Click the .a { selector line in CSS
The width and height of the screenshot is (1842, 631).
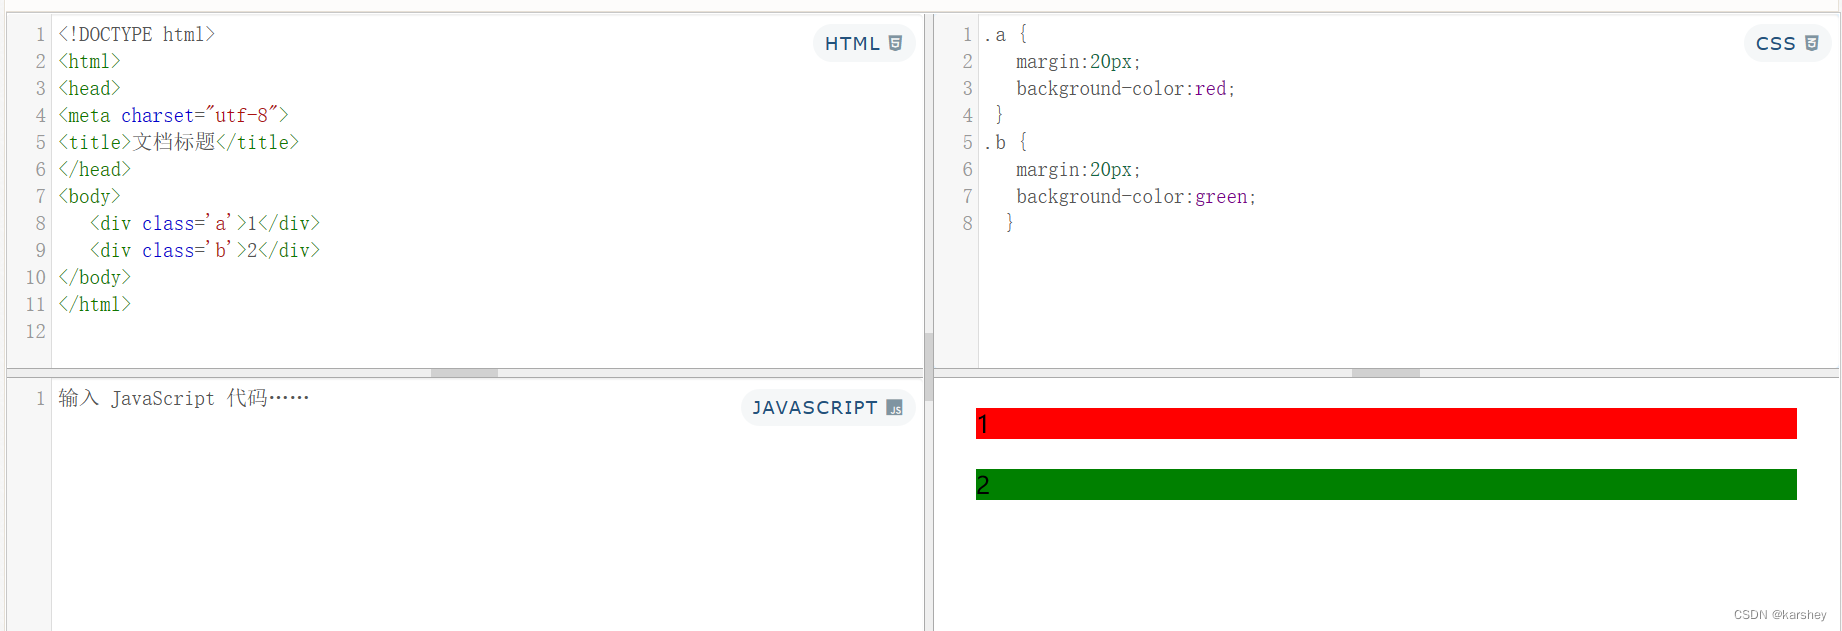[1006, 34]
